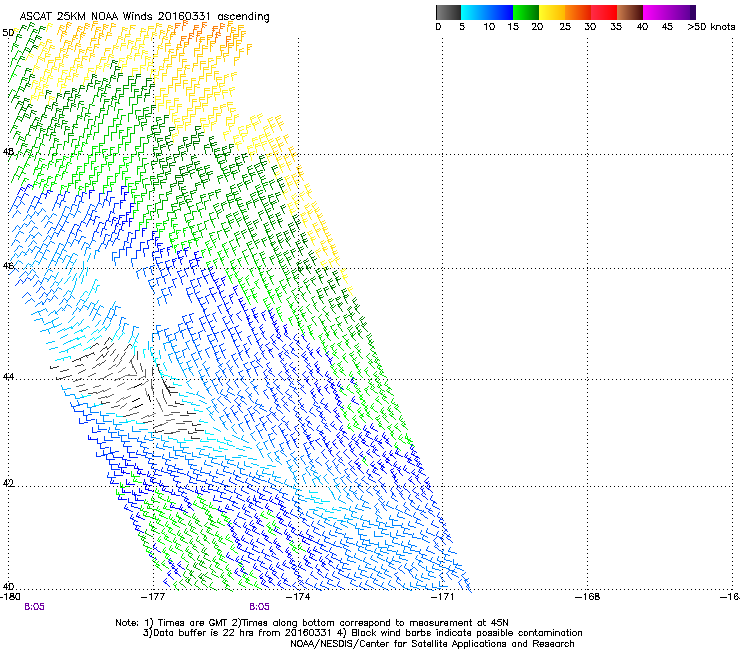This screenshot has width=740, height=650.
Task: Click the purple time stamp below -180
Action: coord(34,607)
